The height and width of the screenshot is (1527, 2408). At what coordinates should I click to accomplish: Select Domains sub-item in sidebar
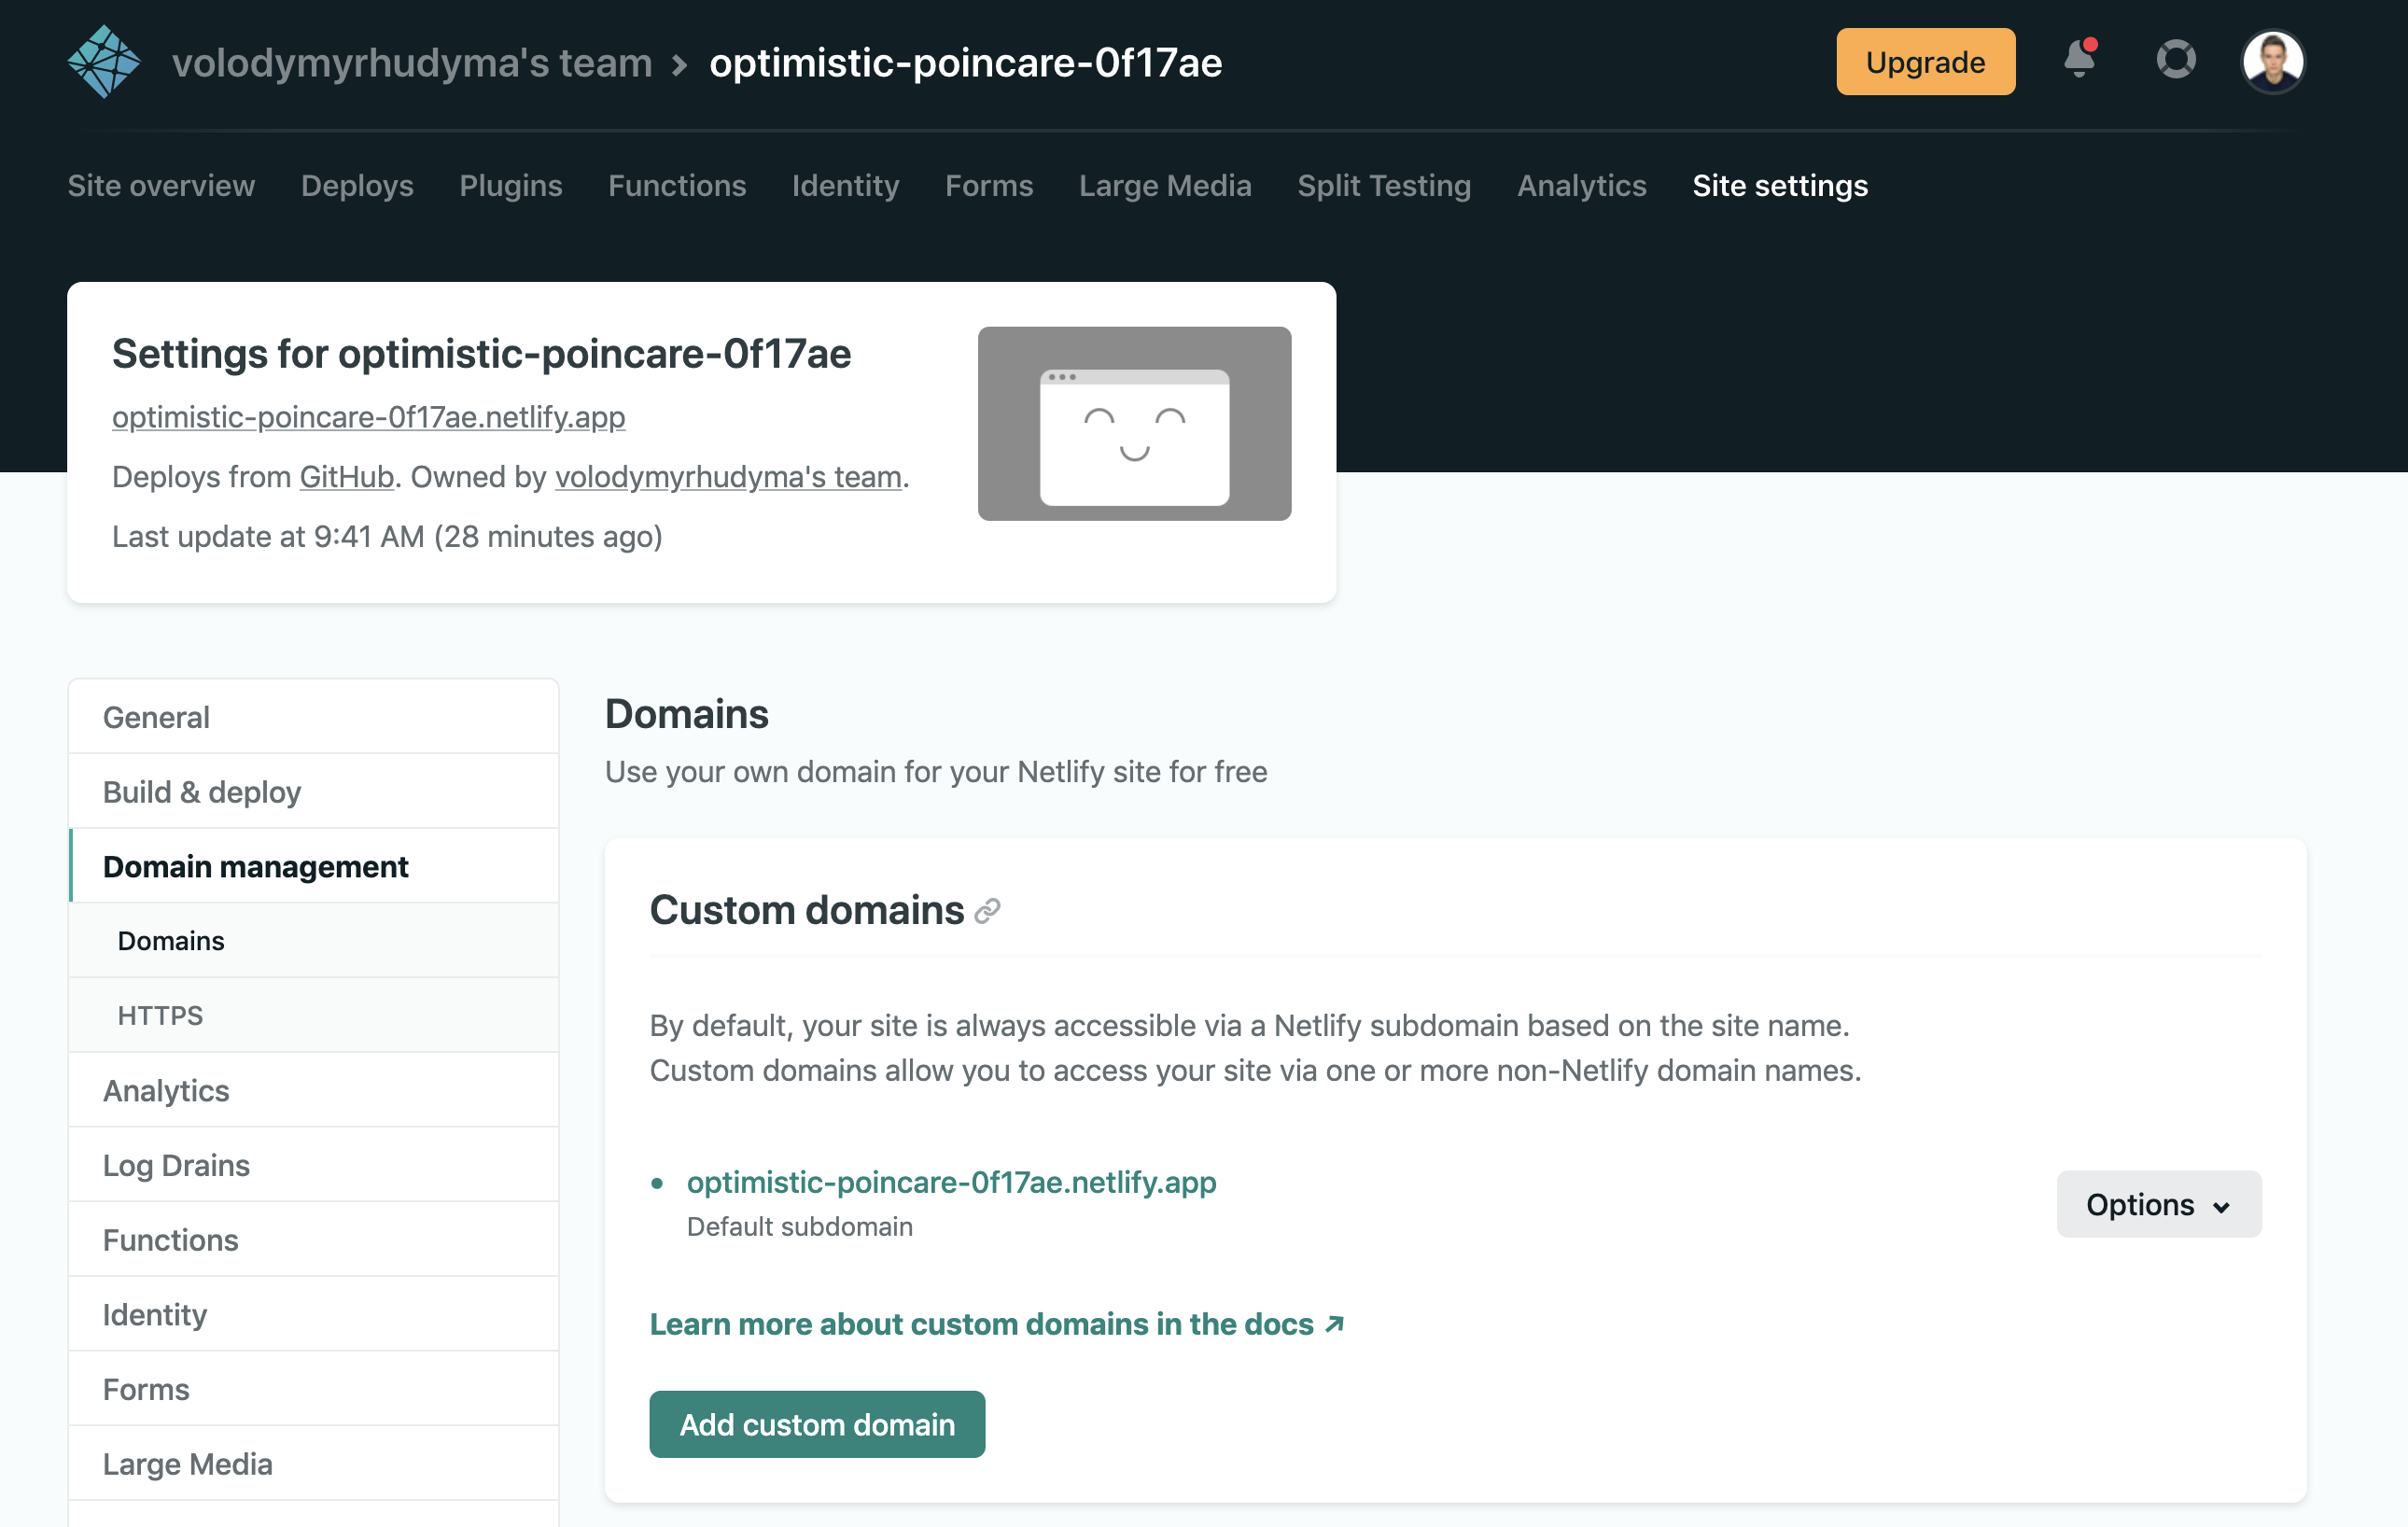pyautogui.click(x=313, y=941)
